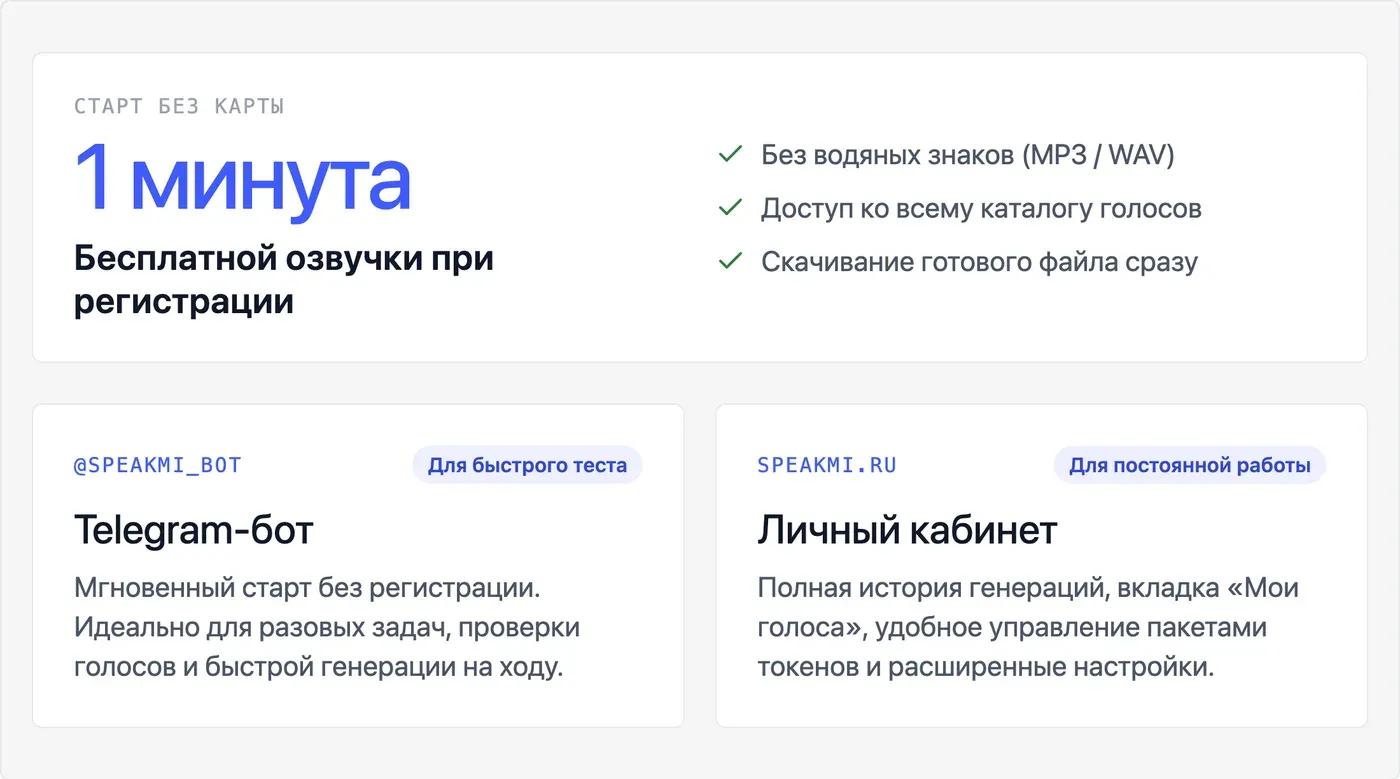Click the checkmark beside "Скачивание готового файла сразу"
Viewport: 1400px width, 779px height.
pyautogui.click(x=731, y=261)
